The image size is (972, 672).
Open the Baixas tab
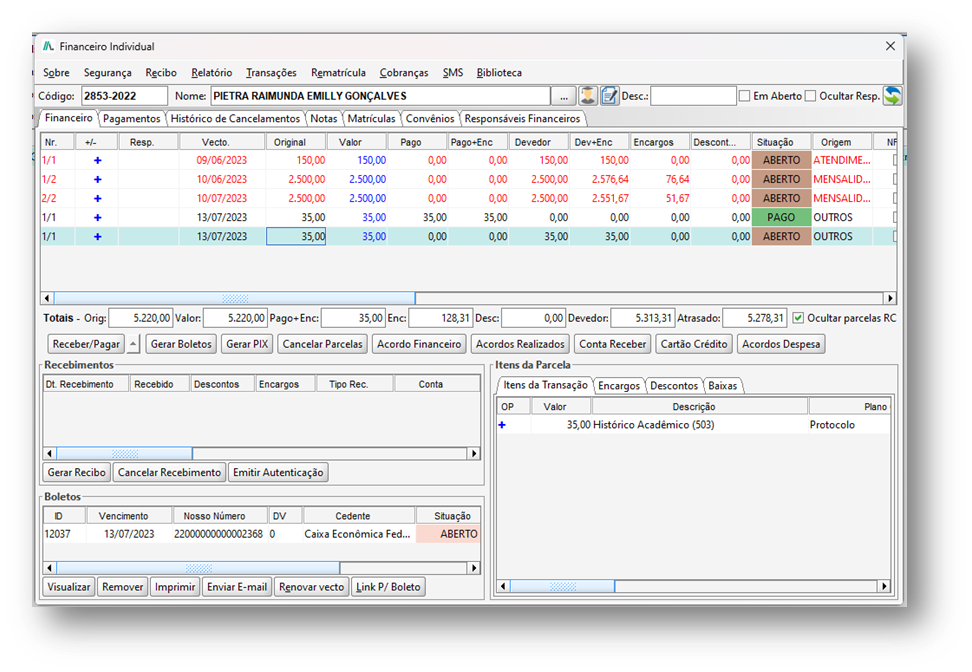click(723, 386)
